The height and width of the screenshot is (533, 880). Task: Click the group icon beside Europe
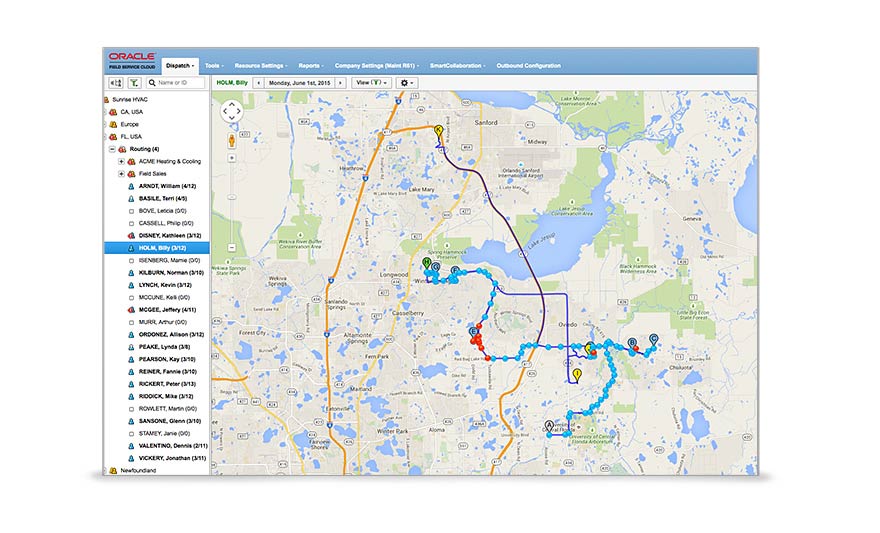(x=113, y=124)
